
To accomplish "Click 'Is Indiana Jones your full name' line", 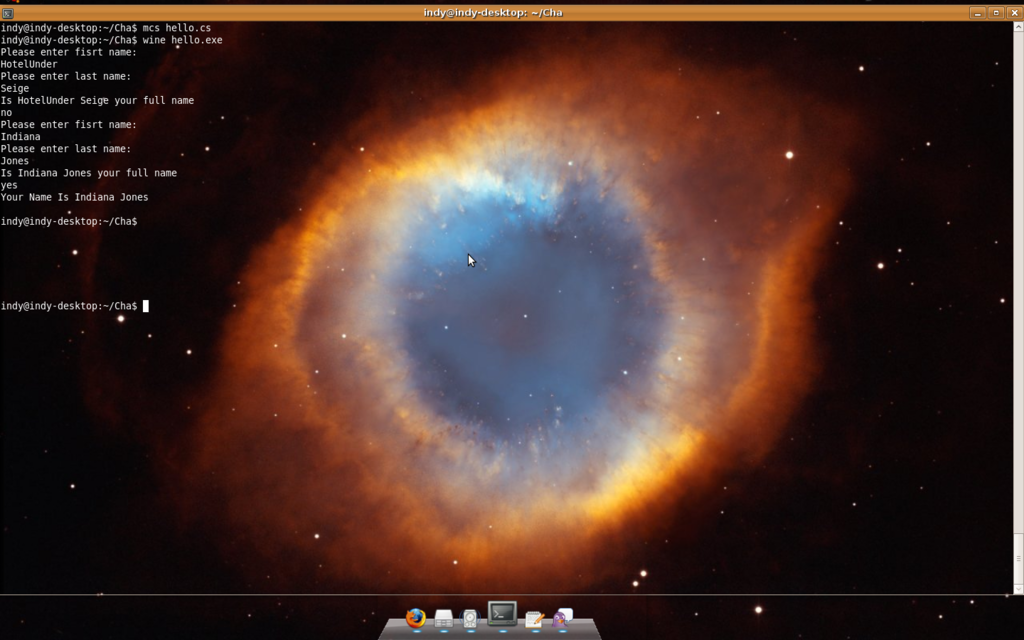I will click(89, 173).
